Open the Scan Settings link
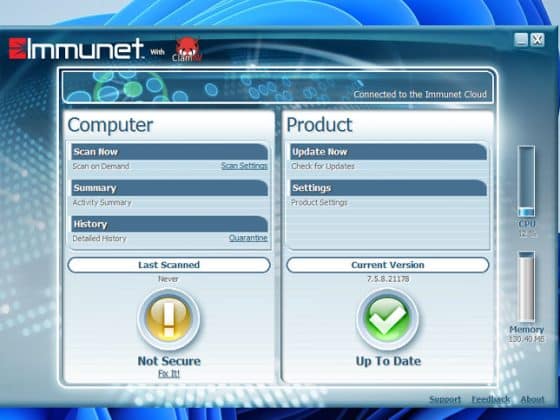The height and width of the screenshot is (420, 560). pyautogui.click(x=244, y=166)
